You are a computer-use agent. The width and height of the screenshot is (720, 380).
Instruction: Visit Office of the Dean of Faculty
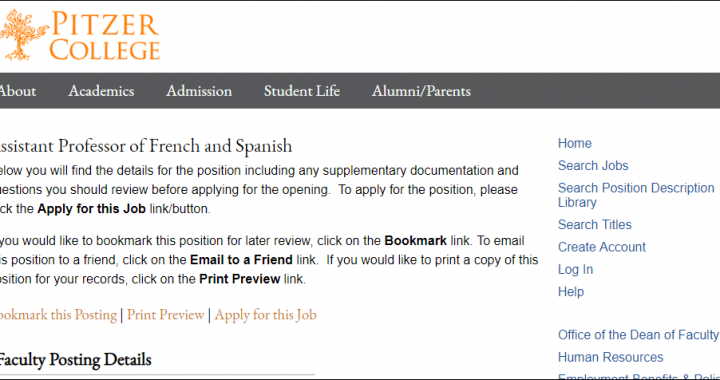pos(638,335)
